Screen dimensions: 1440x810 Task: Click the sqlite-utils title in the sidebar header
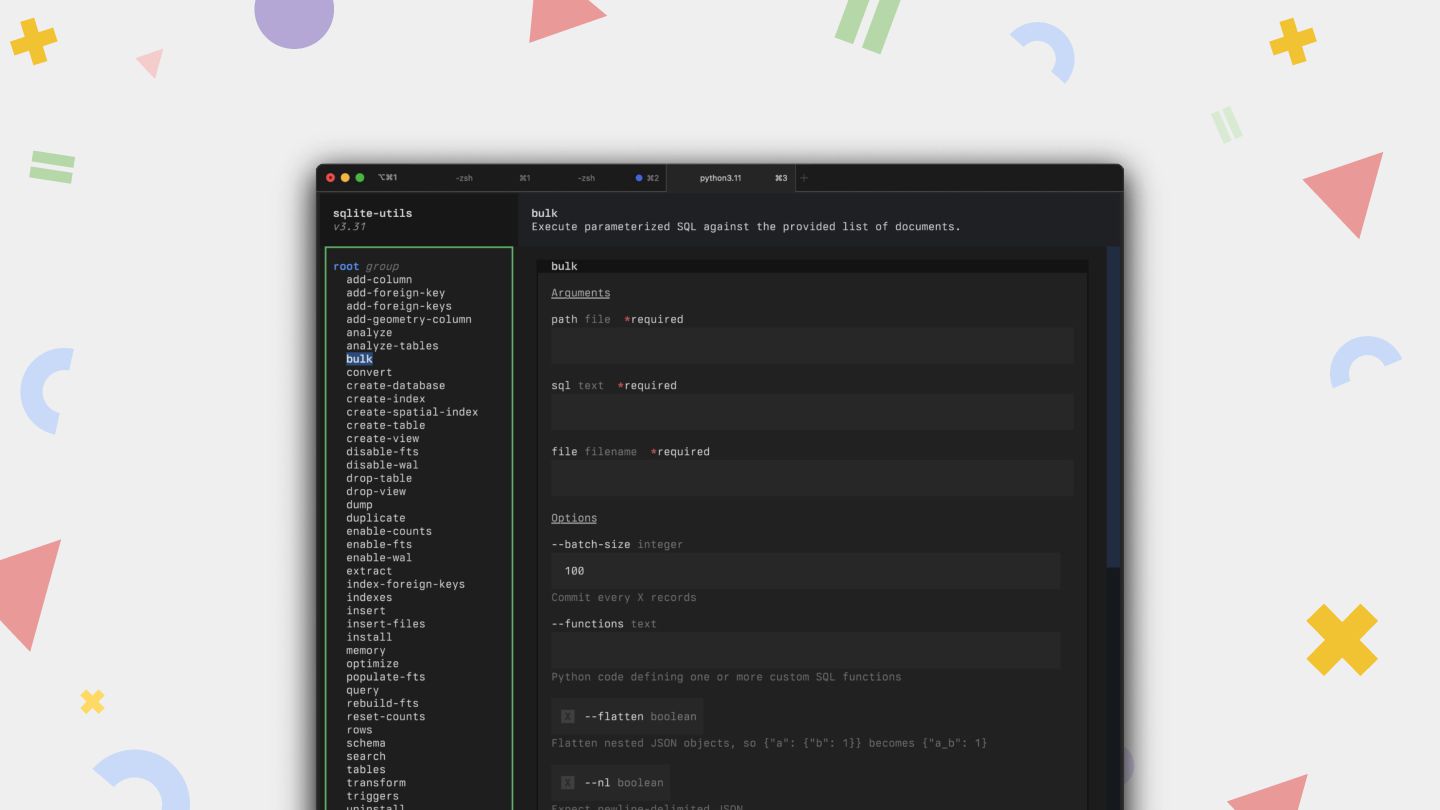pyautogui.click(x=373, y=213)
